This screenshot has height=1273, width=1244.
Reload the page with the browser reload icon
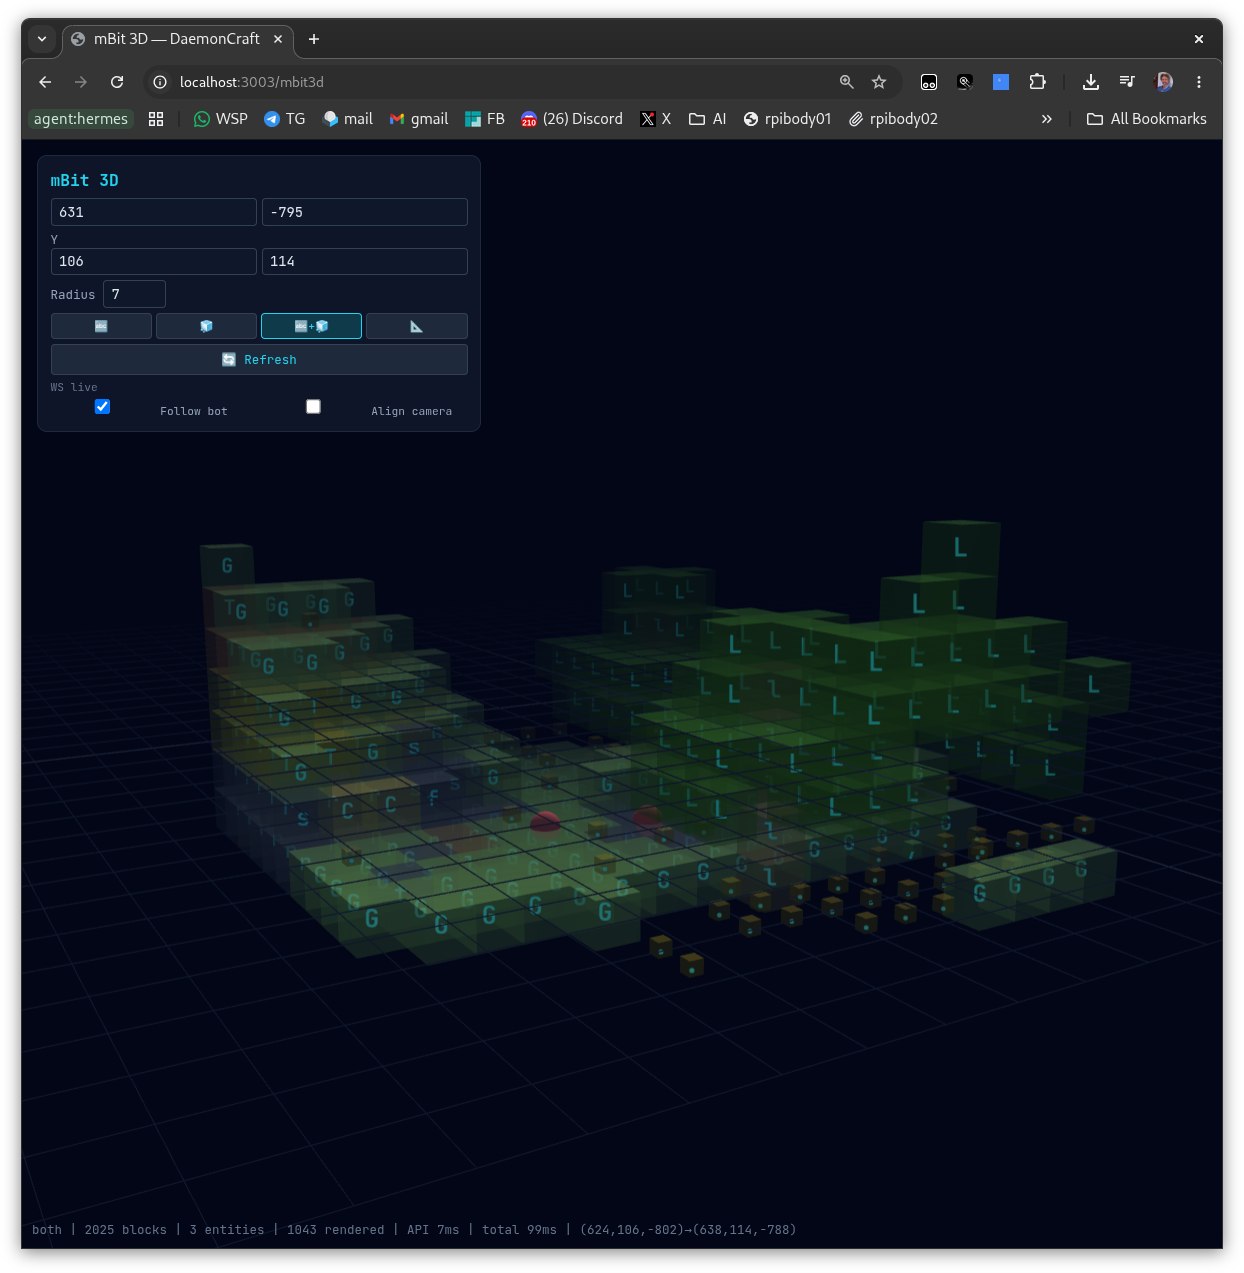(x=117, y=82)
